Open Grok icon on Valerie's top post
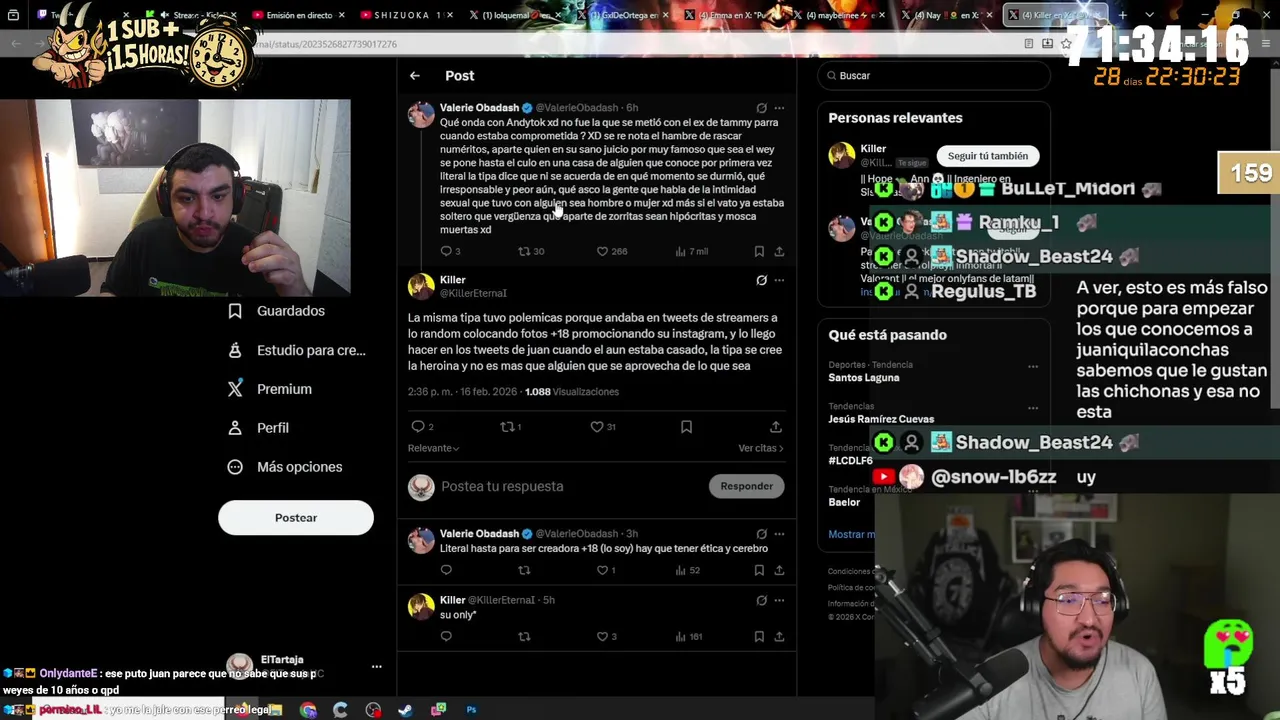Screen dimensions: 1280x720 point(761,108)
